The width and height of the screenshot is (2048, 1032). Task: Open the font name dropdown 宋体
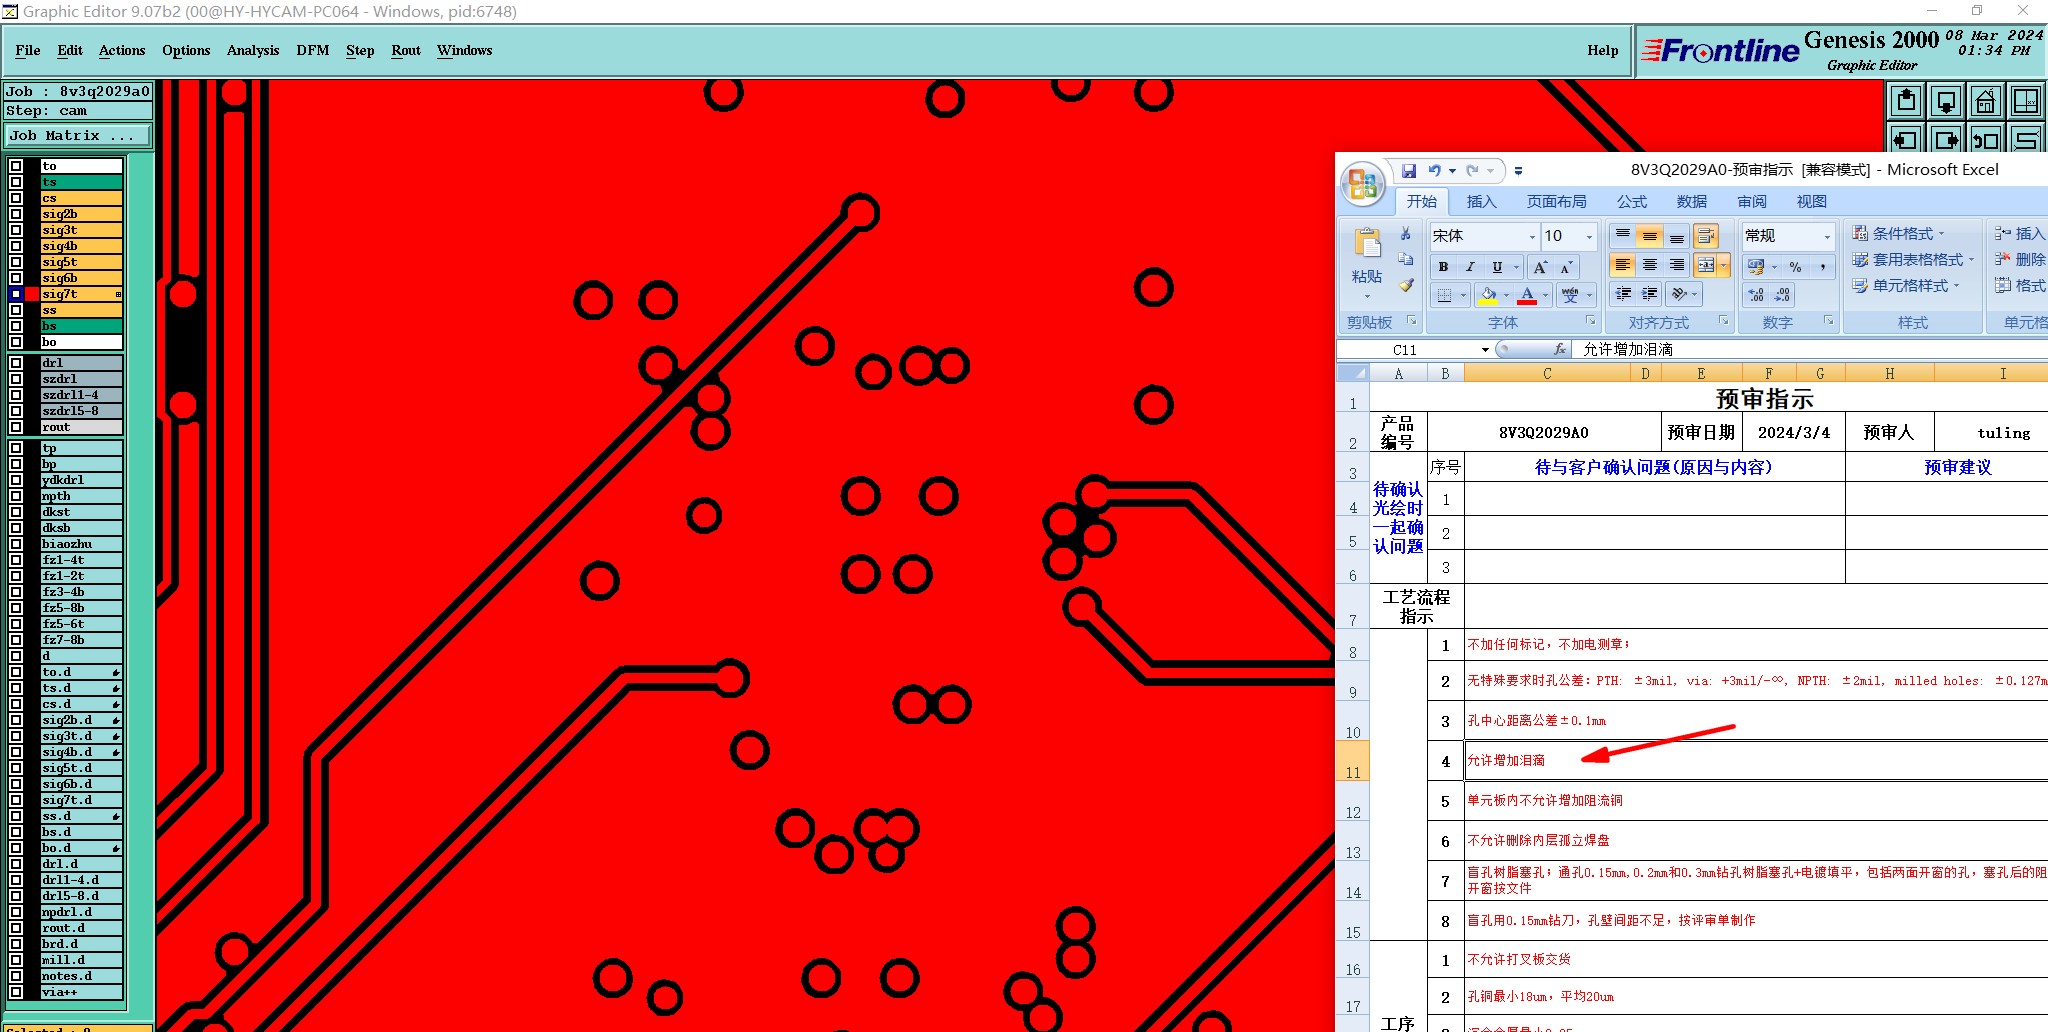pos(1532,237)
